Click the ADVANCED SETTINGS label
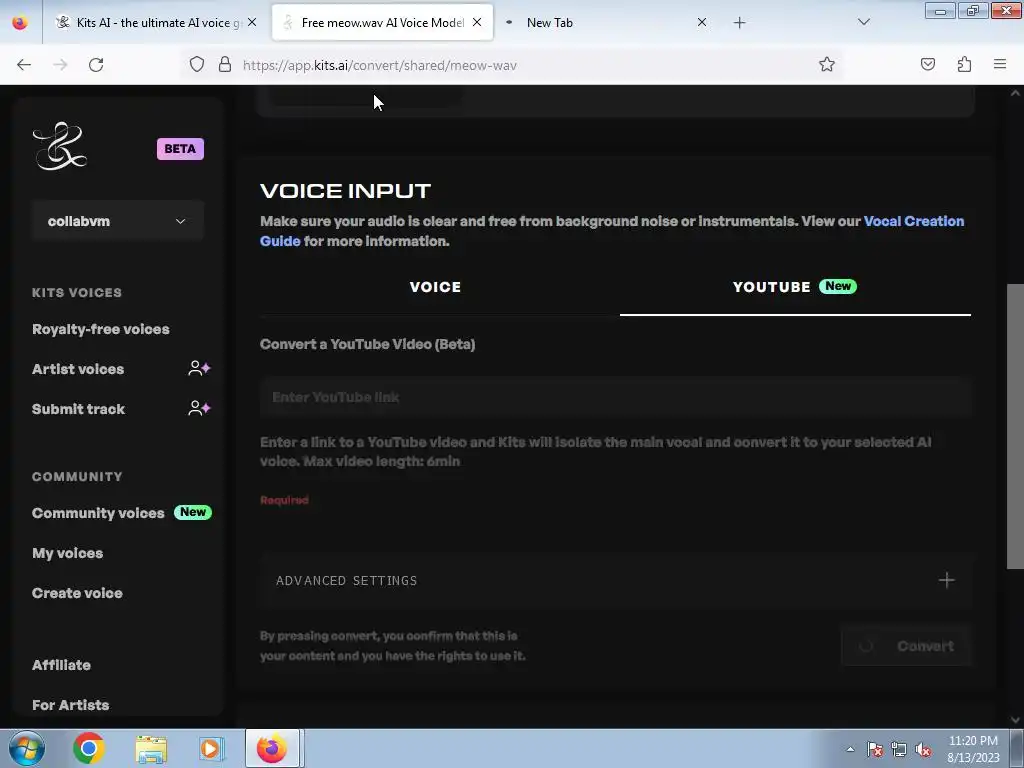The width and height of the screenshot is (1024, 768). [346, 581]
